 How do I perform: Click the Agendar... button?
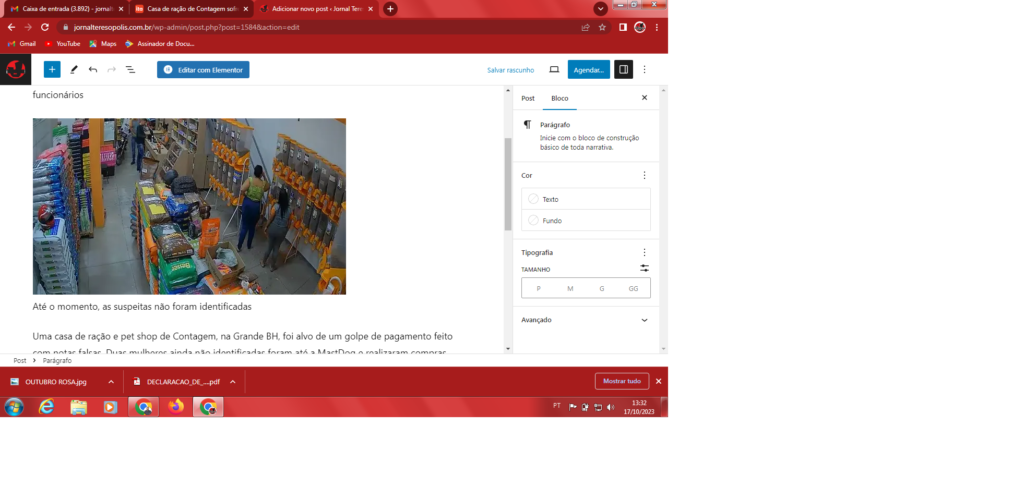pos(588,69)
